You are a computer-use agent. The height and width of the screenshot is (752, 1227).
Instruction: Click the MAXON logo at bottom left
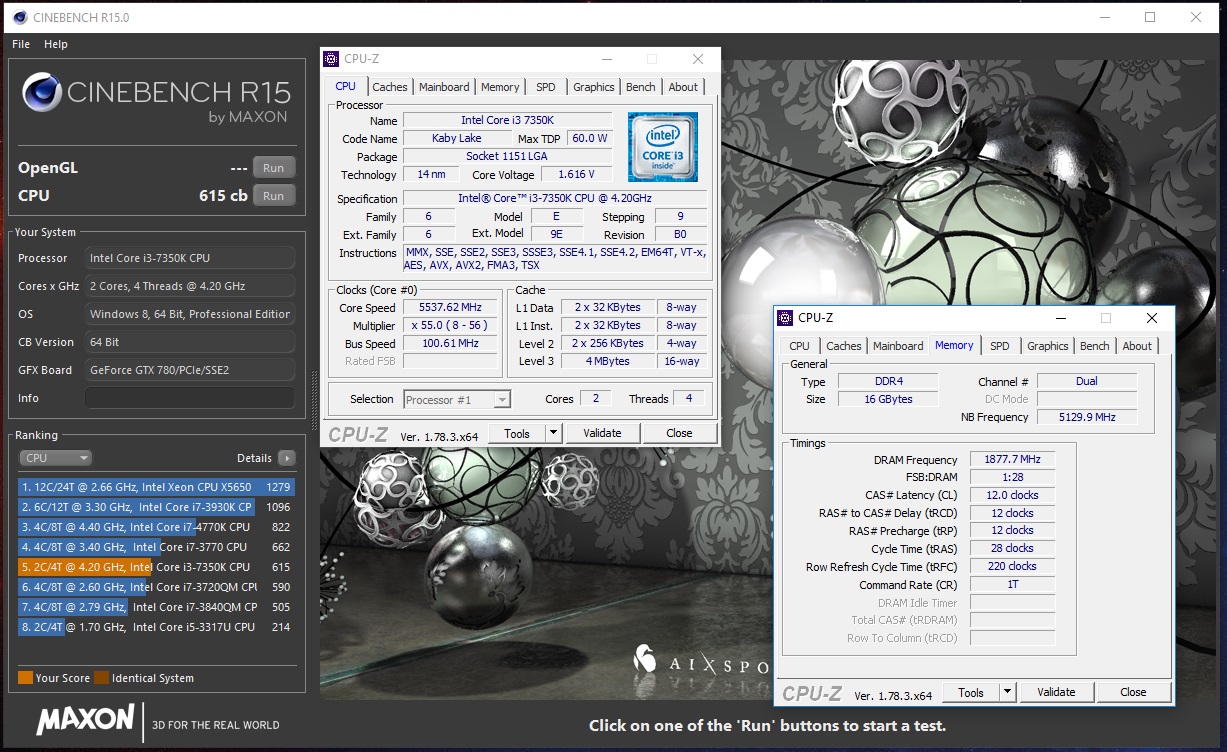click(86, 720)
